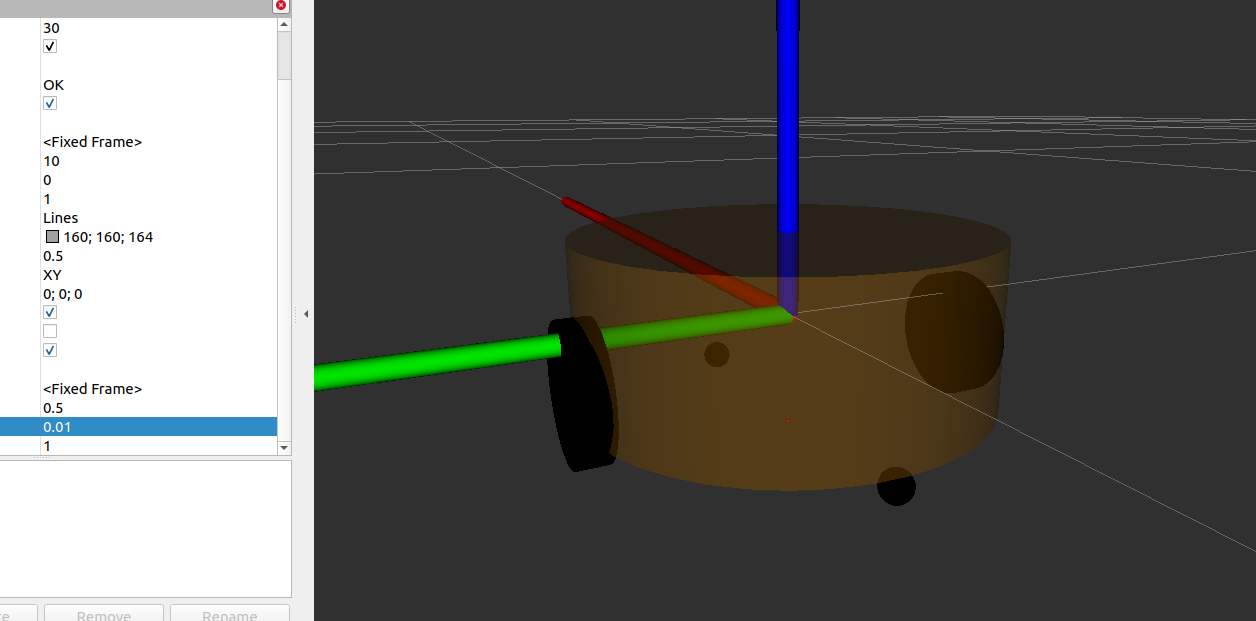Click the scroll-down arrow of the property list
The height and width of the screenshot is (621, 1256).
click(x=284, y=448)
